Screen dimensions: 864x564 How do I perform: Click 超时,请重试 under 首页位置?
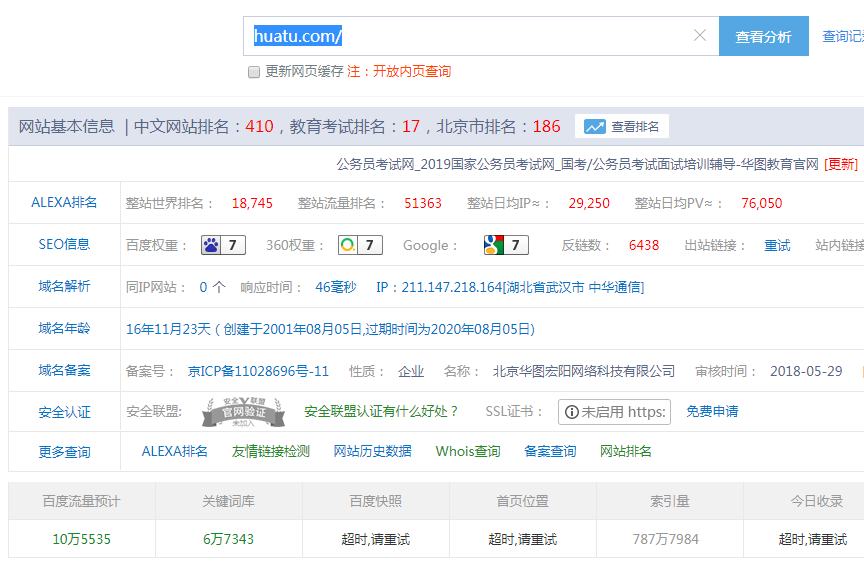tap(522, 539)
